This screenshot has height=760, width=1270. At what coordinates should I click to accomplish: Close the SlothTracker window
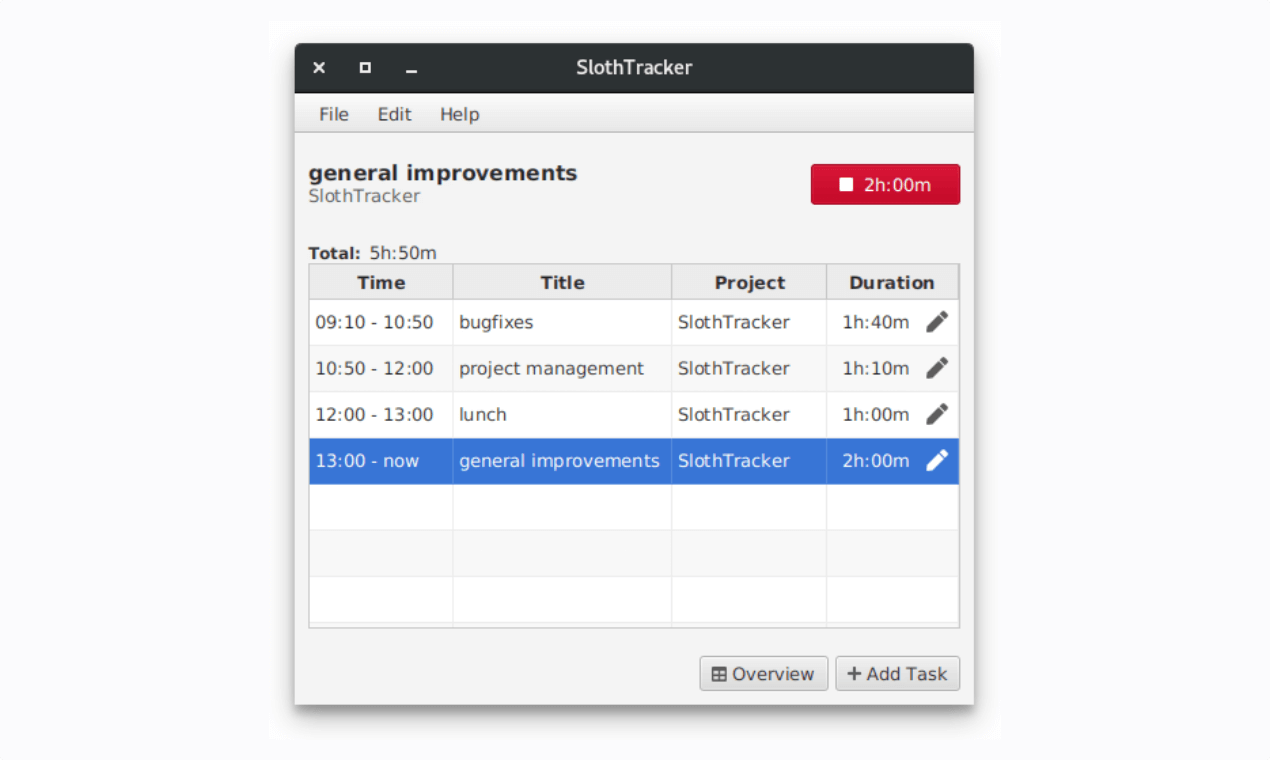click(319, 68)
